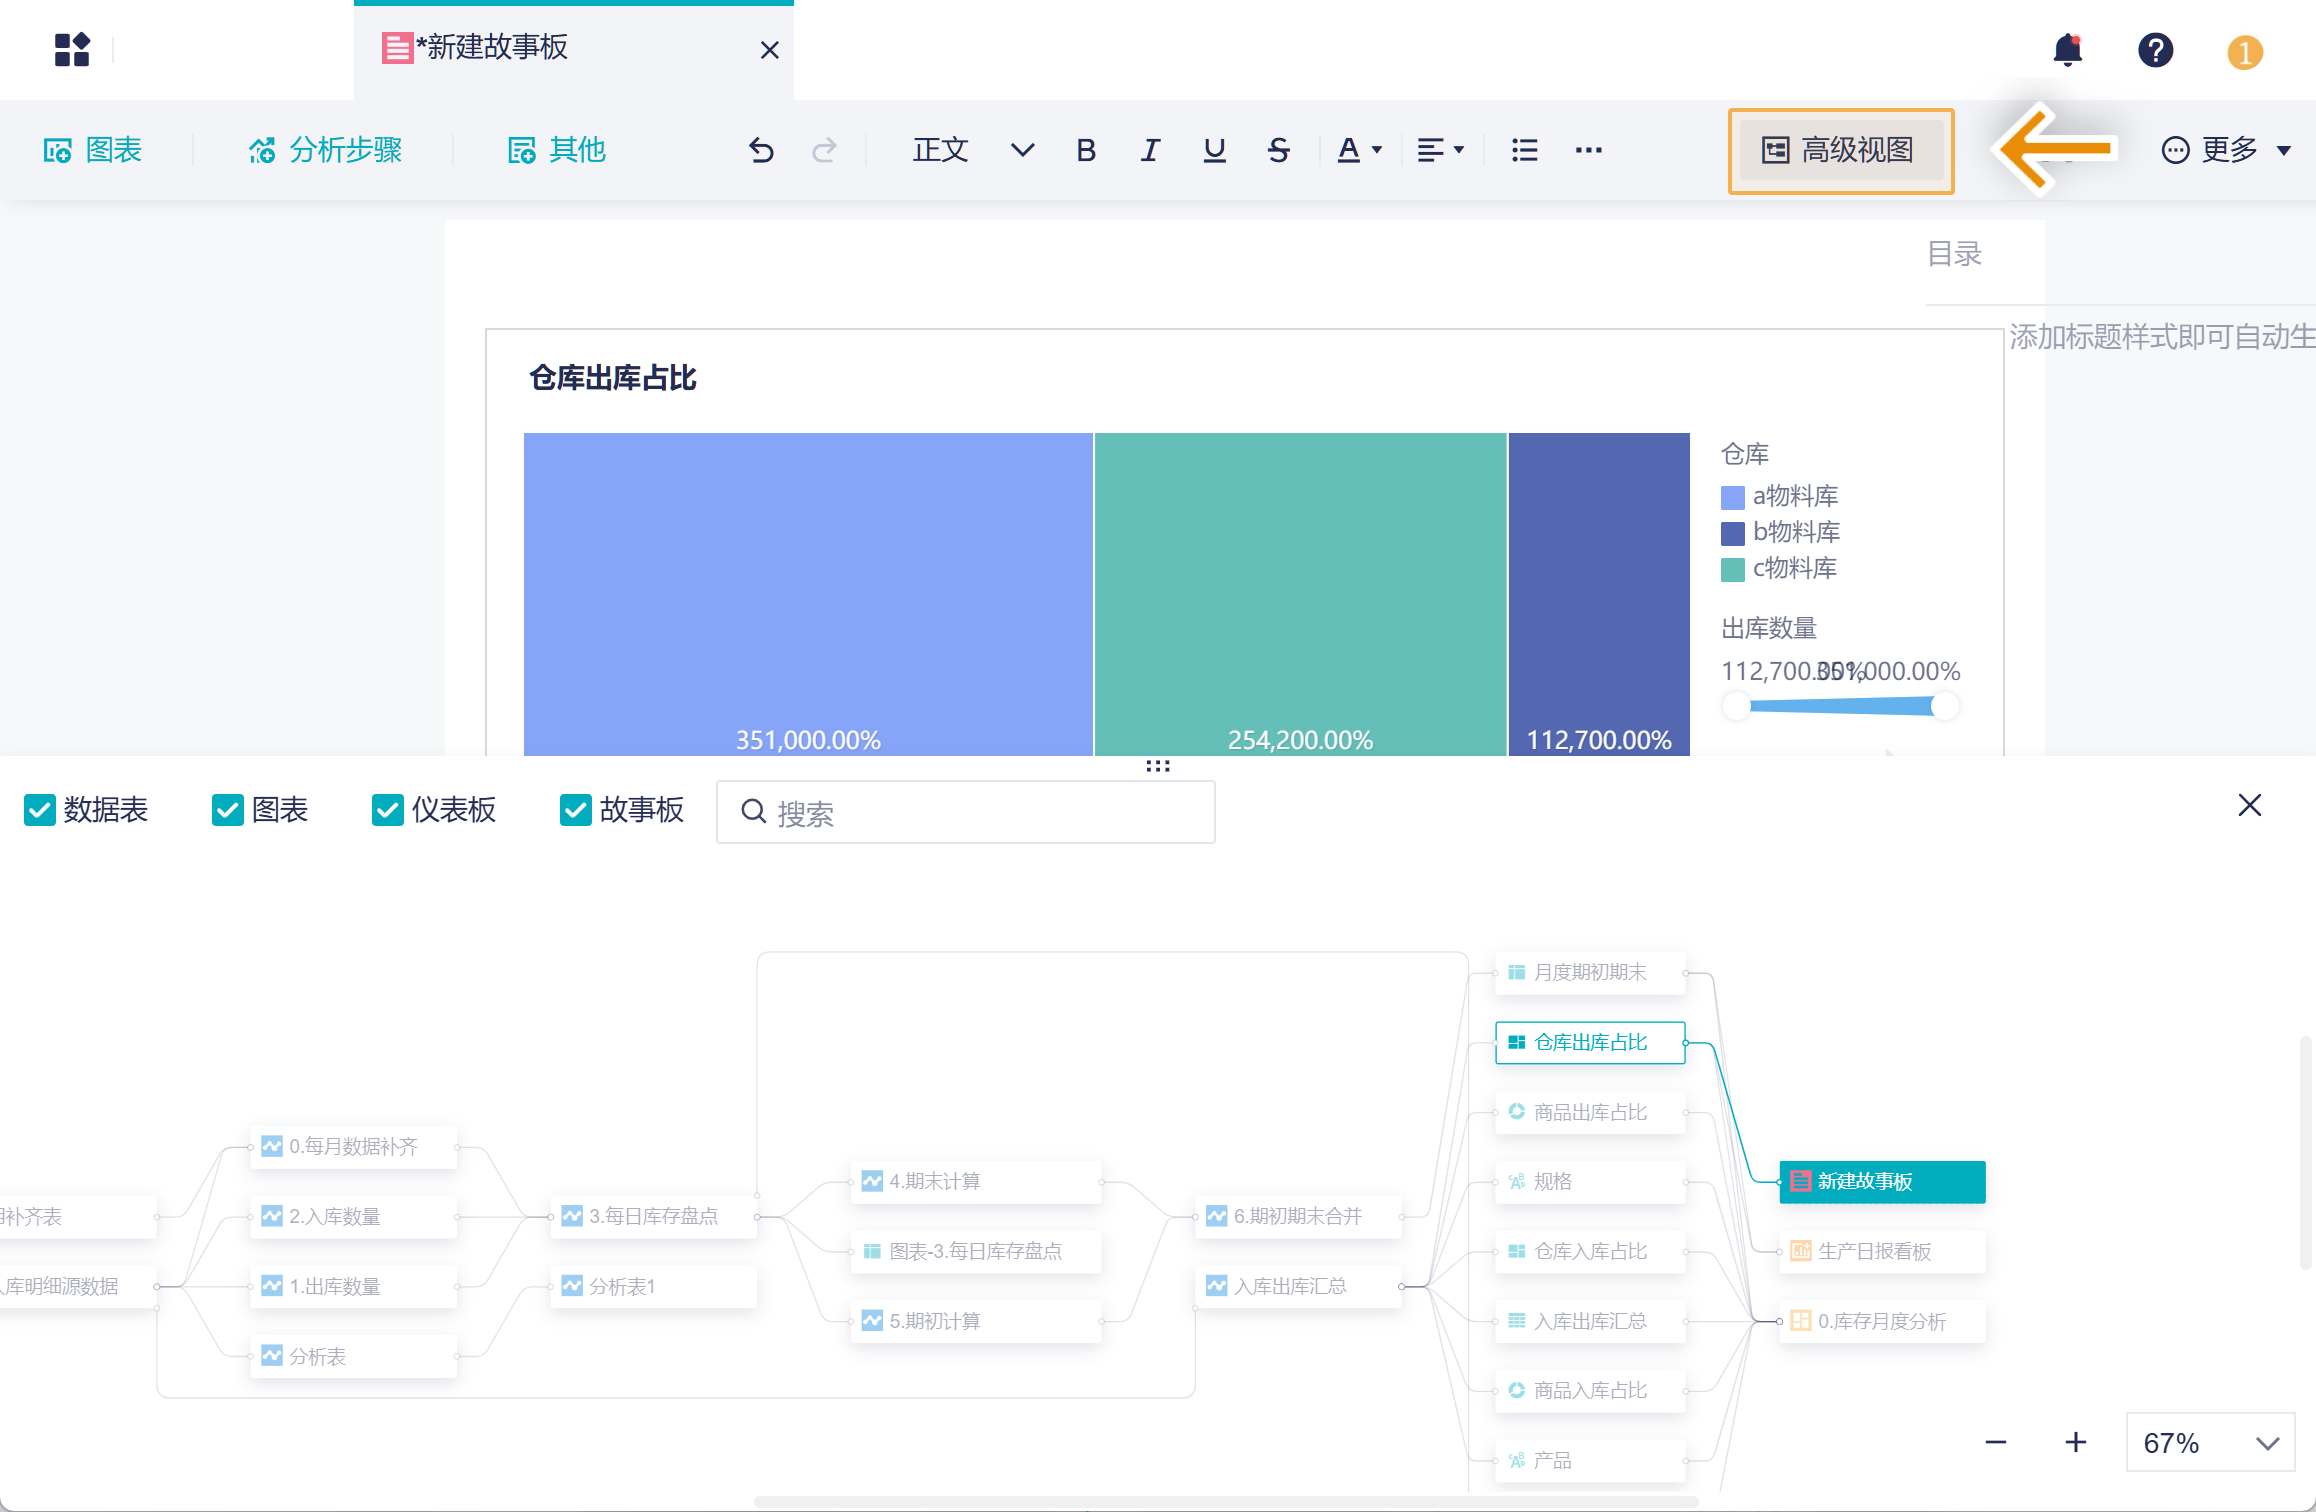
Task: Click the panel resize grip dots
Action: pyautogui.click(x=1158, y=766)
